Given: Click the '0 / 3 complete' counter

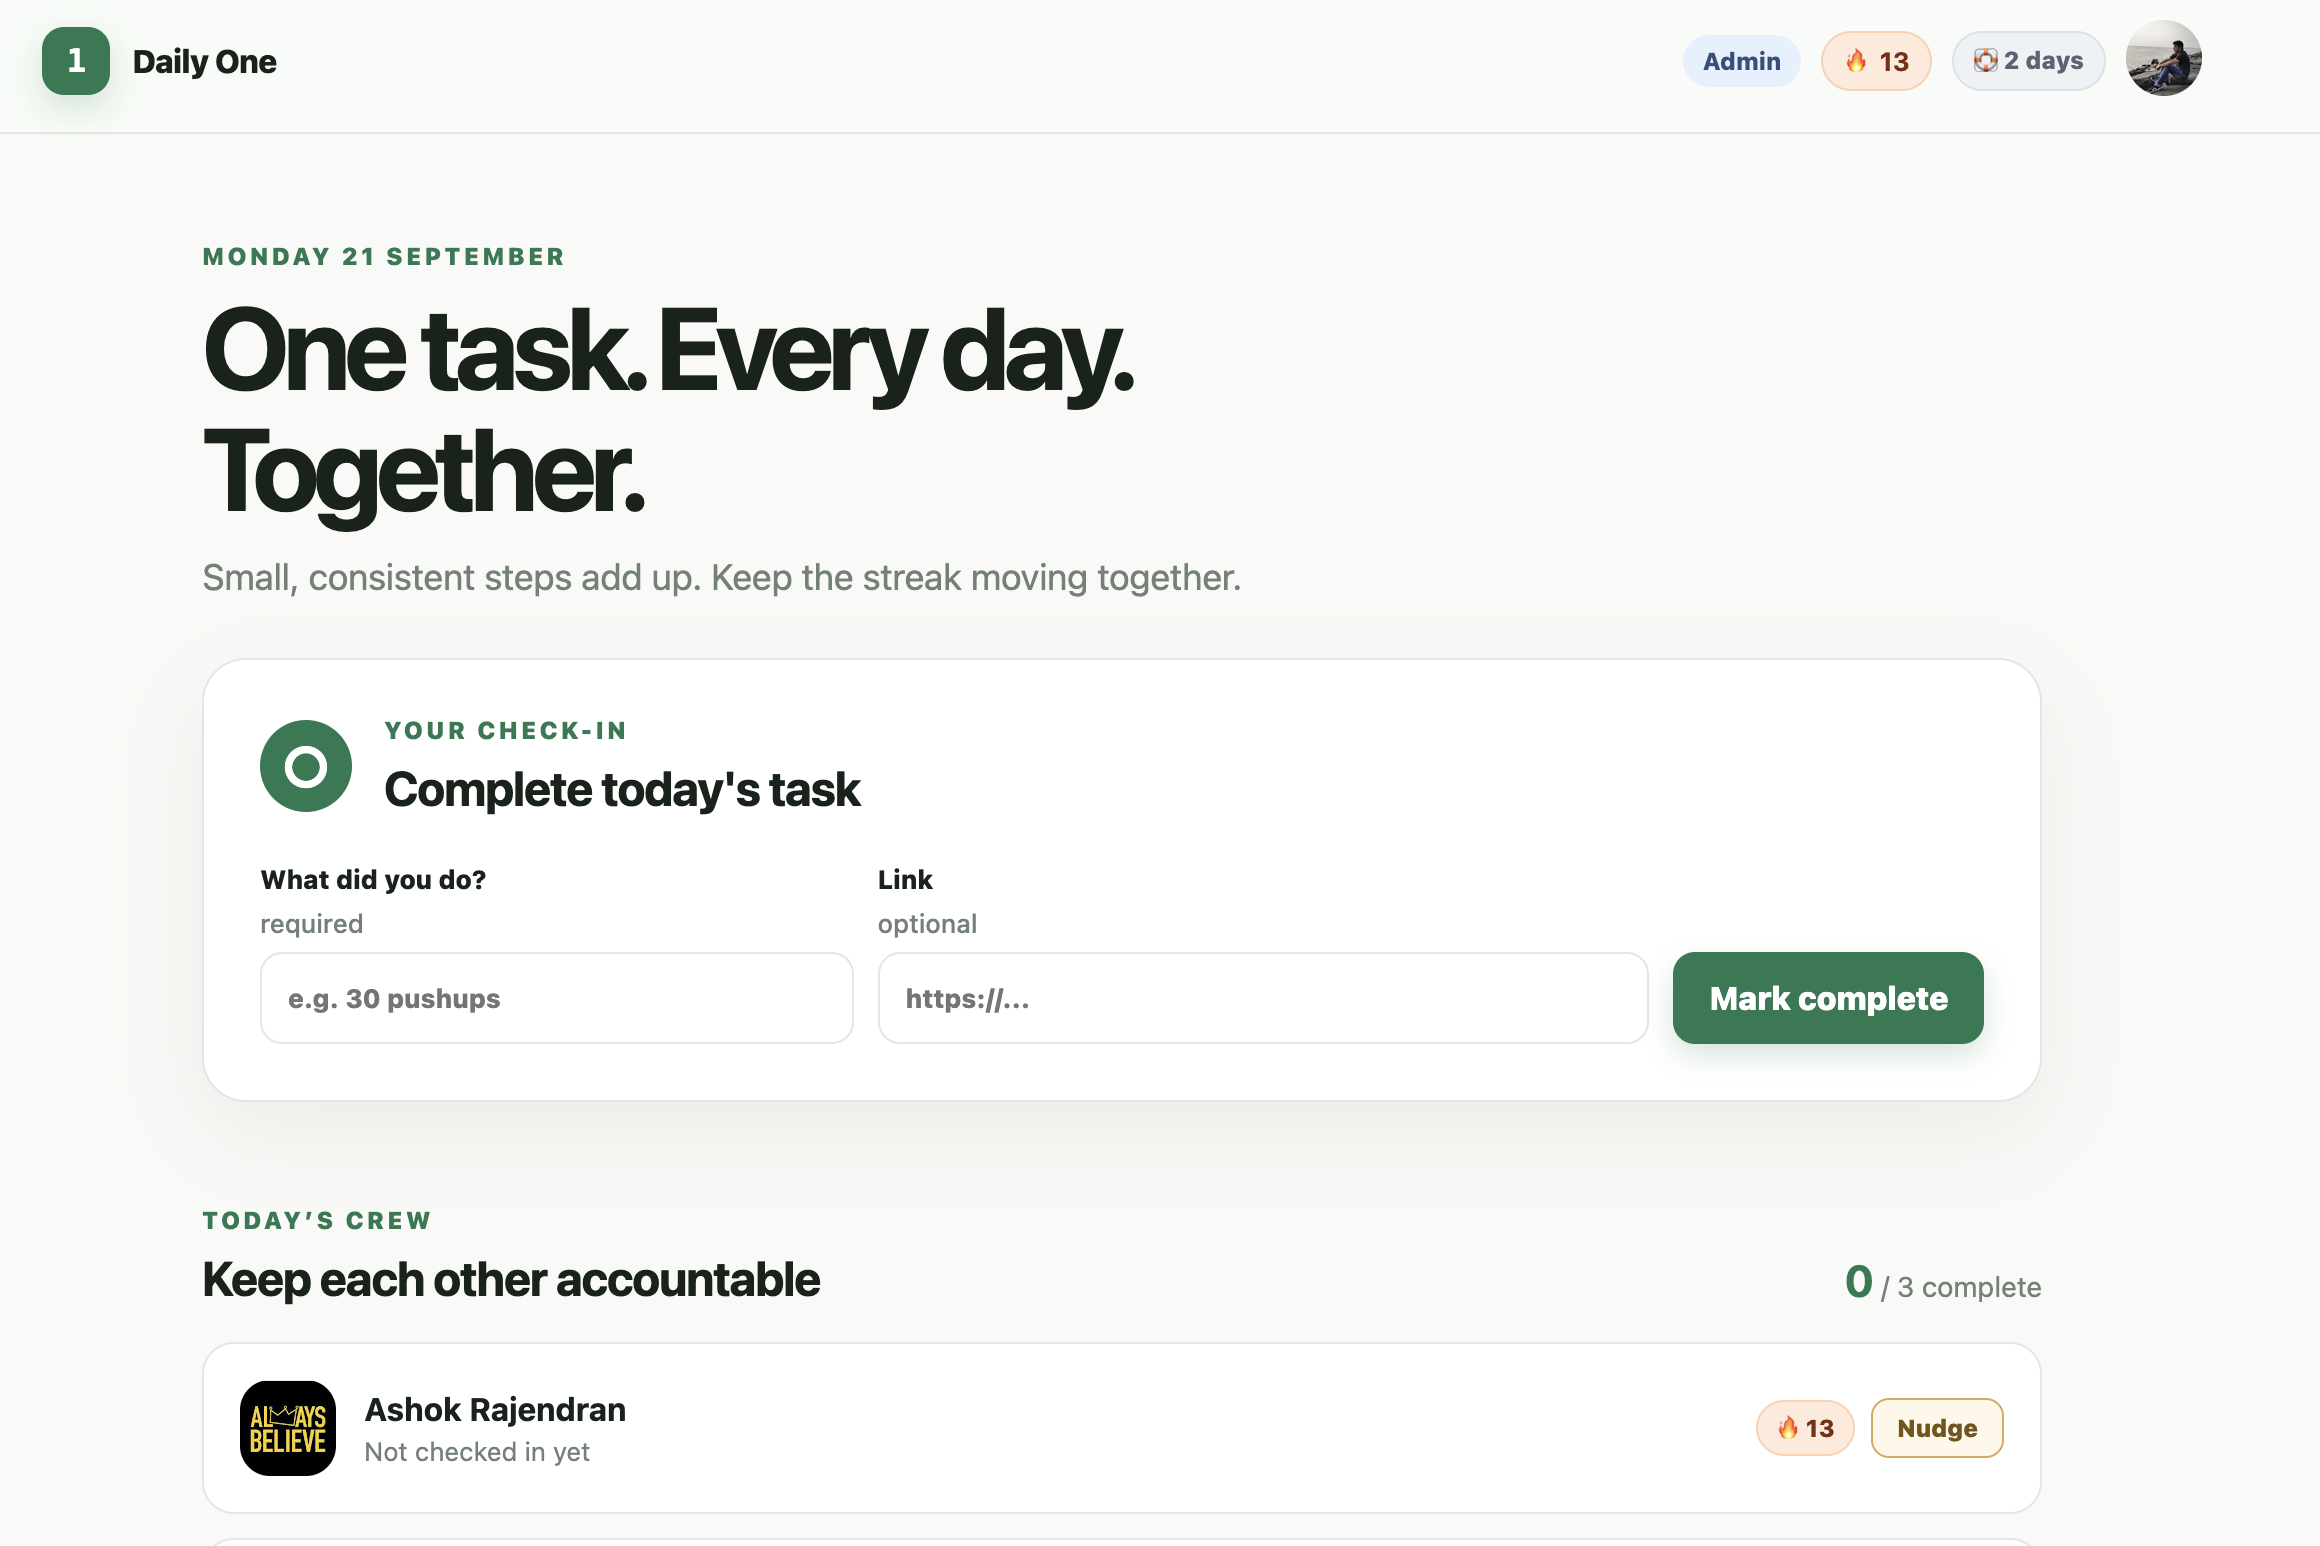Looking at the screenshot, I should click(1943, 1284).
